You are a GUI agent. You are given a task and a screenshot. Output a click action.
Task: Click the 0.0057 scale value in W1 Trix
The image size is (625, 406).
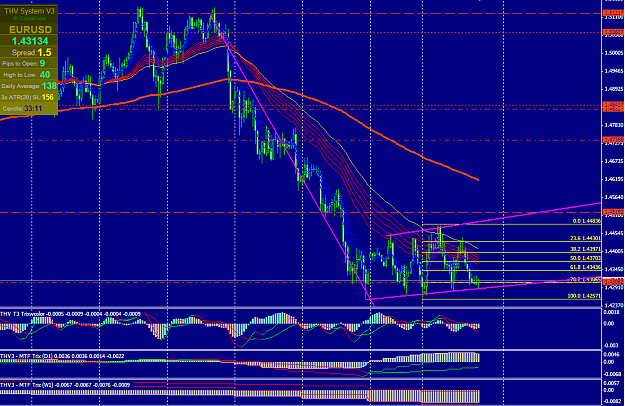point(611,383)
